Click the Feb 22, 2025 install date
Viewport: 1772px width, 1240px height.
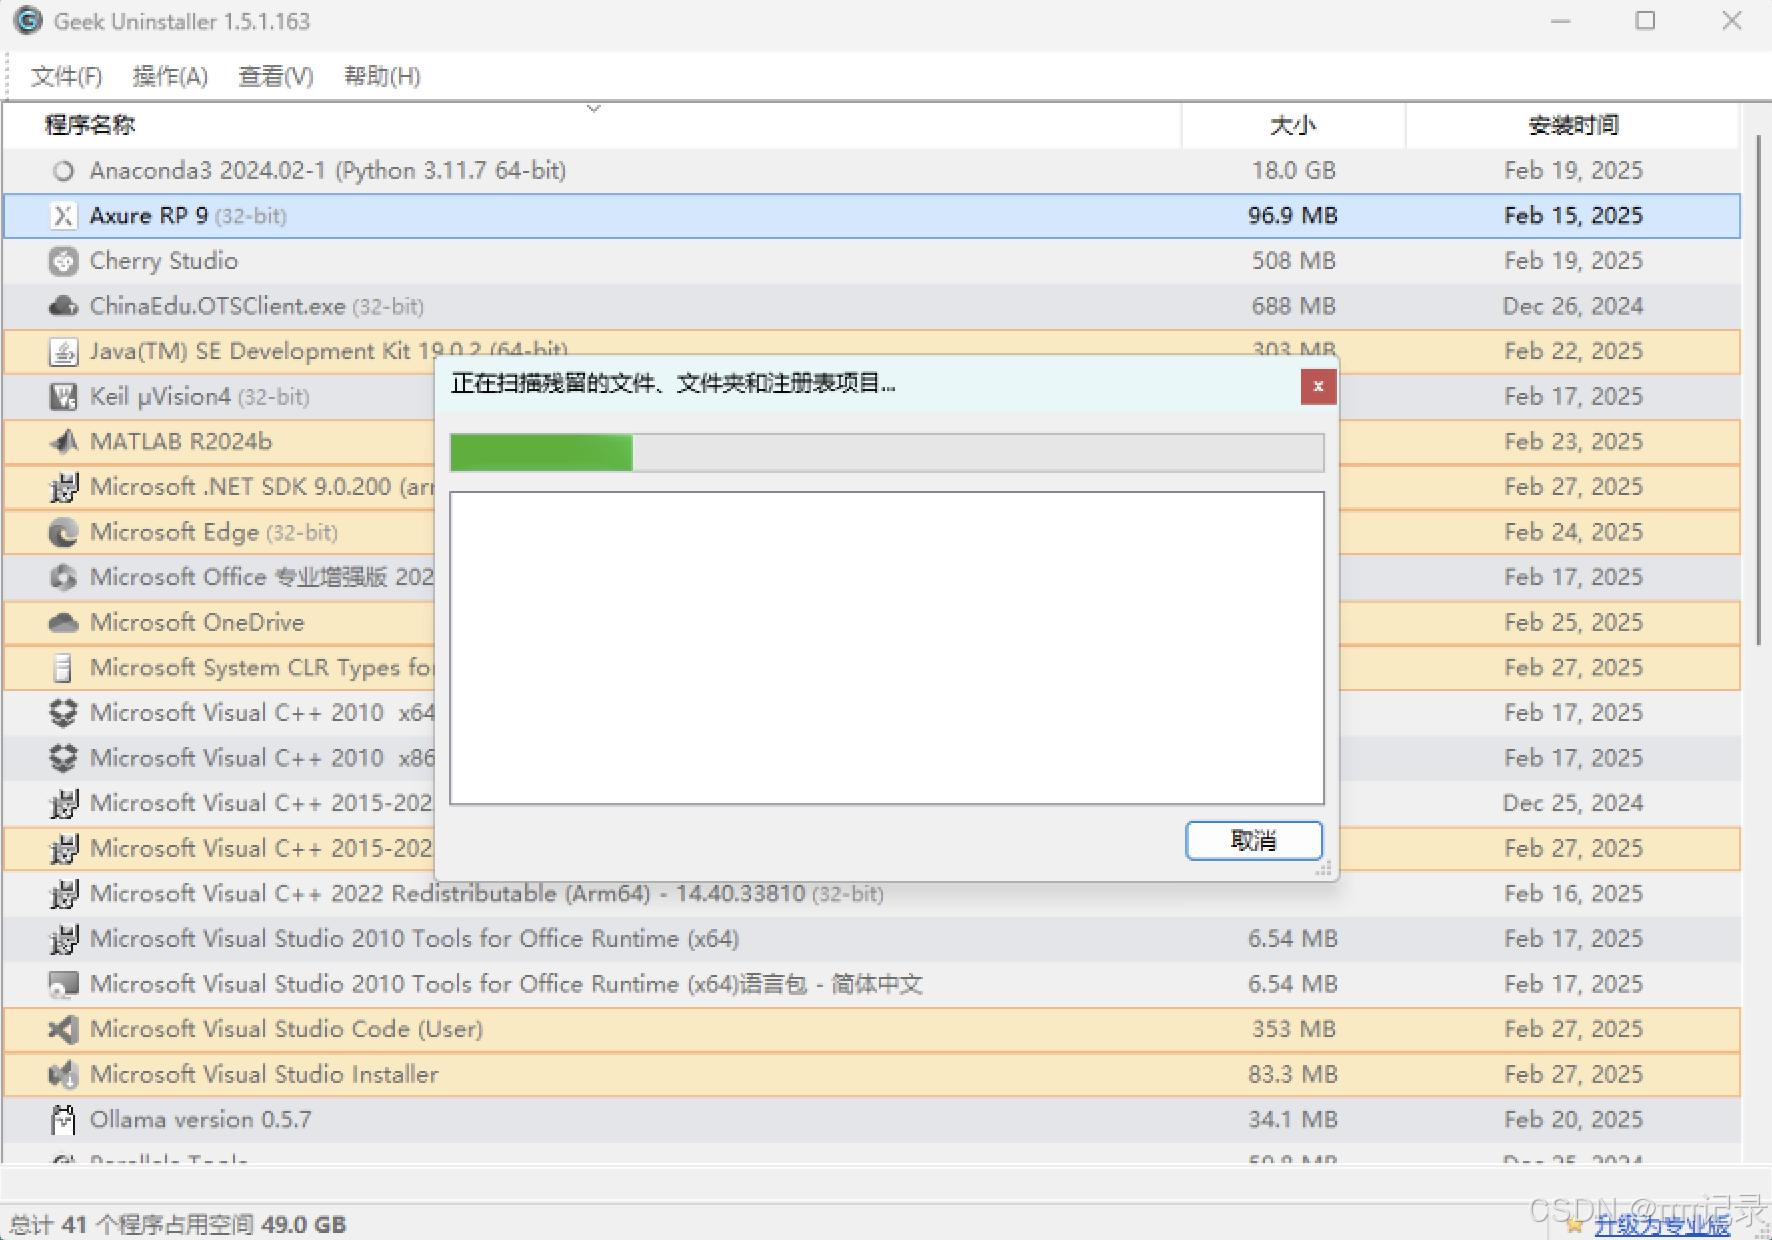[1573, 352]
